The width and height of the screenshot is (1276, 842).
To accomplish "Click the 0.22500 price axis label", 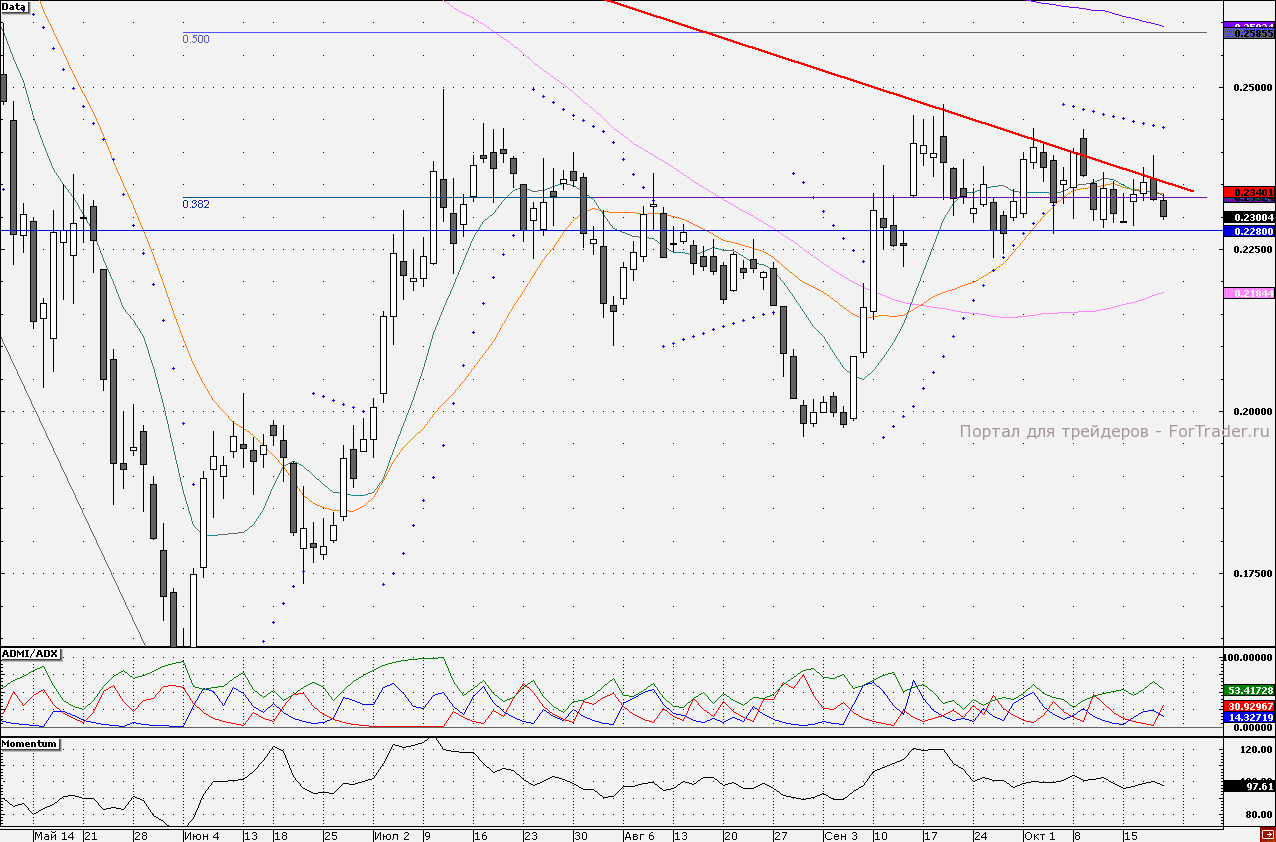I will 1253,250.
